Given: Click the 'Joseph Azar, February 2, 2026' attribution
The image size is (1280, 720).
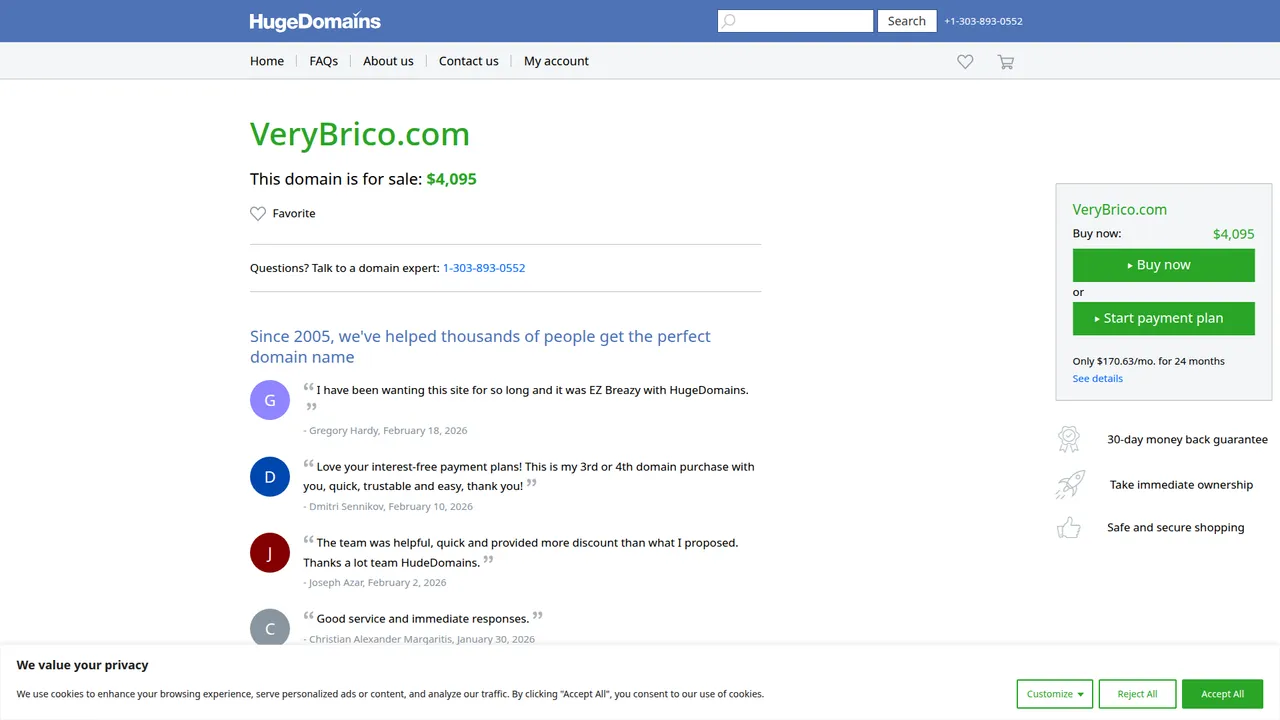Looking at the screenshot, I should [375, 583].
